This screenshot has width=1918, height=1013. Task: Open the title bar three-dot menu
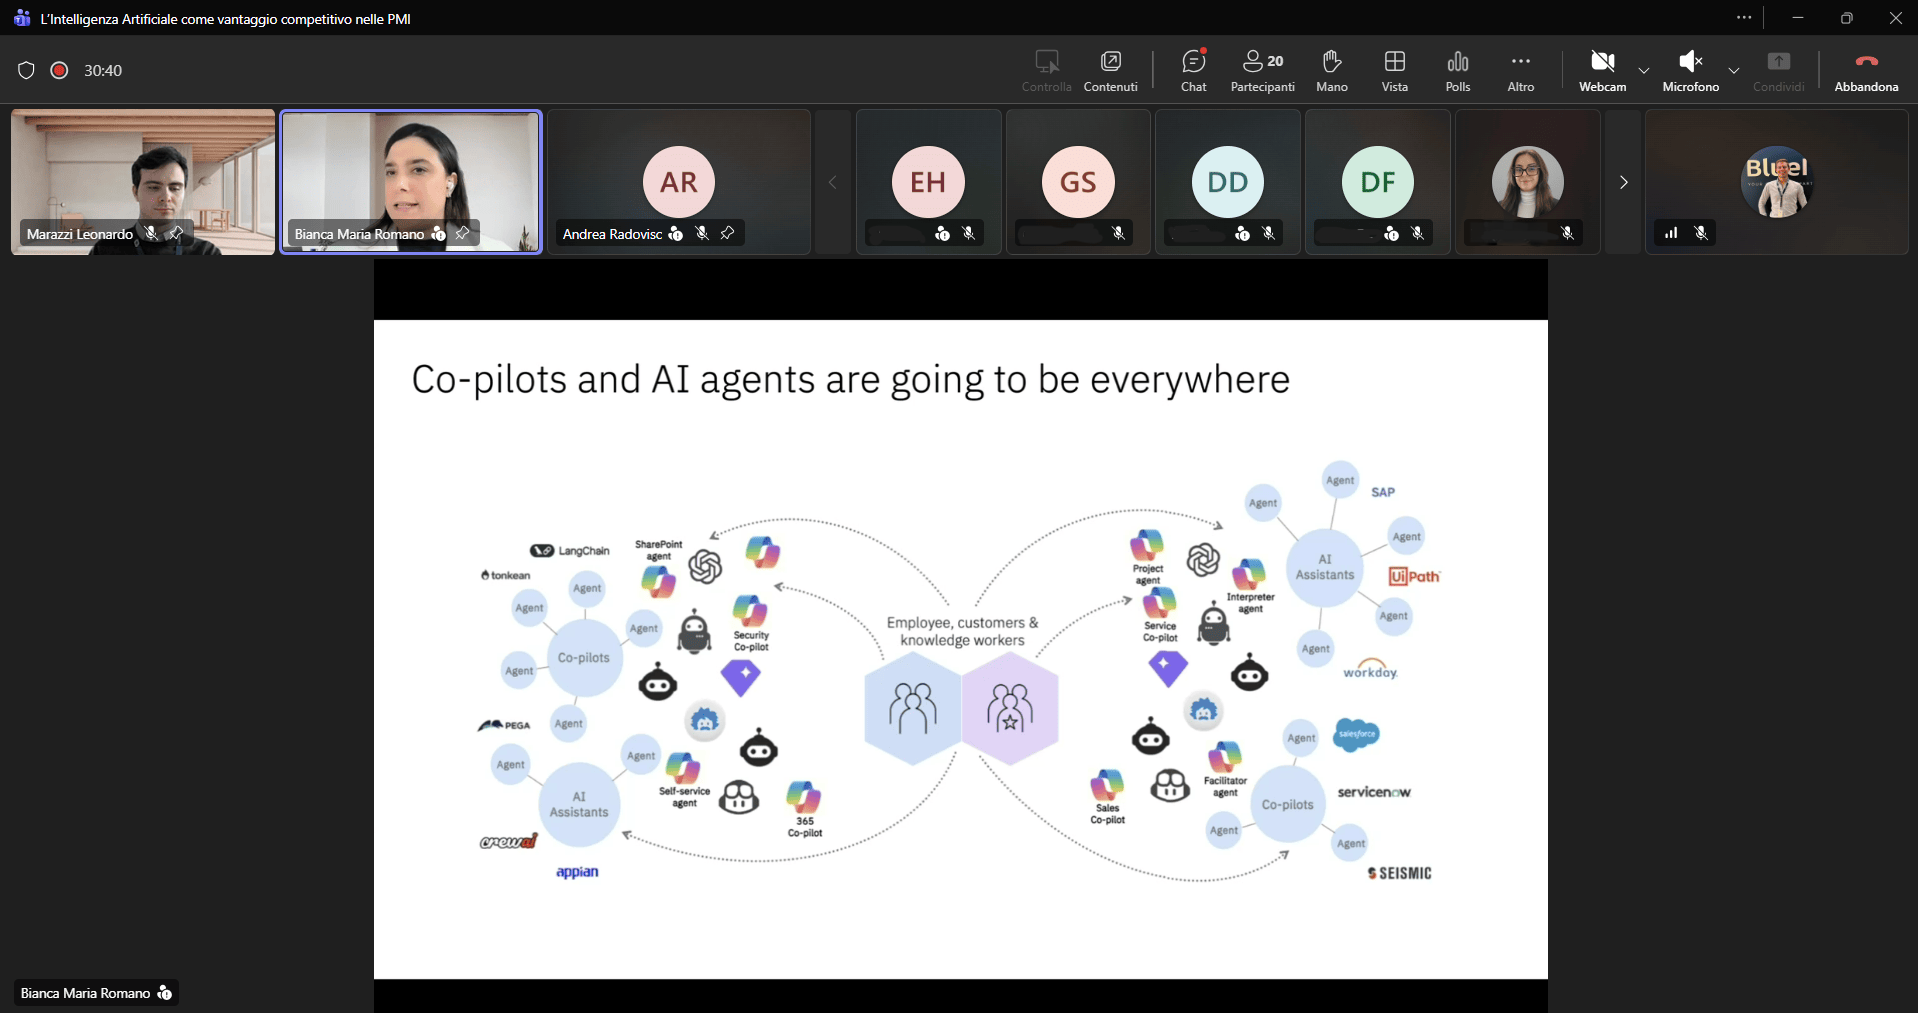pyautogui.click(x=1744, y=18)
